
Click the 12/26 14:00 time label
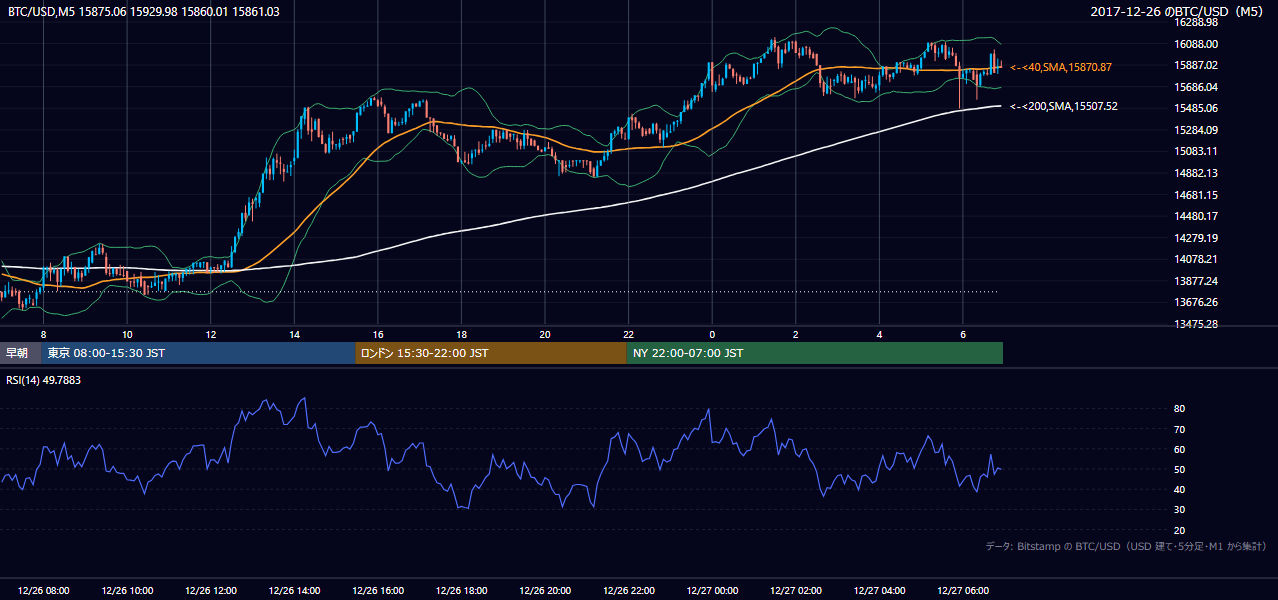pos(294,591)
